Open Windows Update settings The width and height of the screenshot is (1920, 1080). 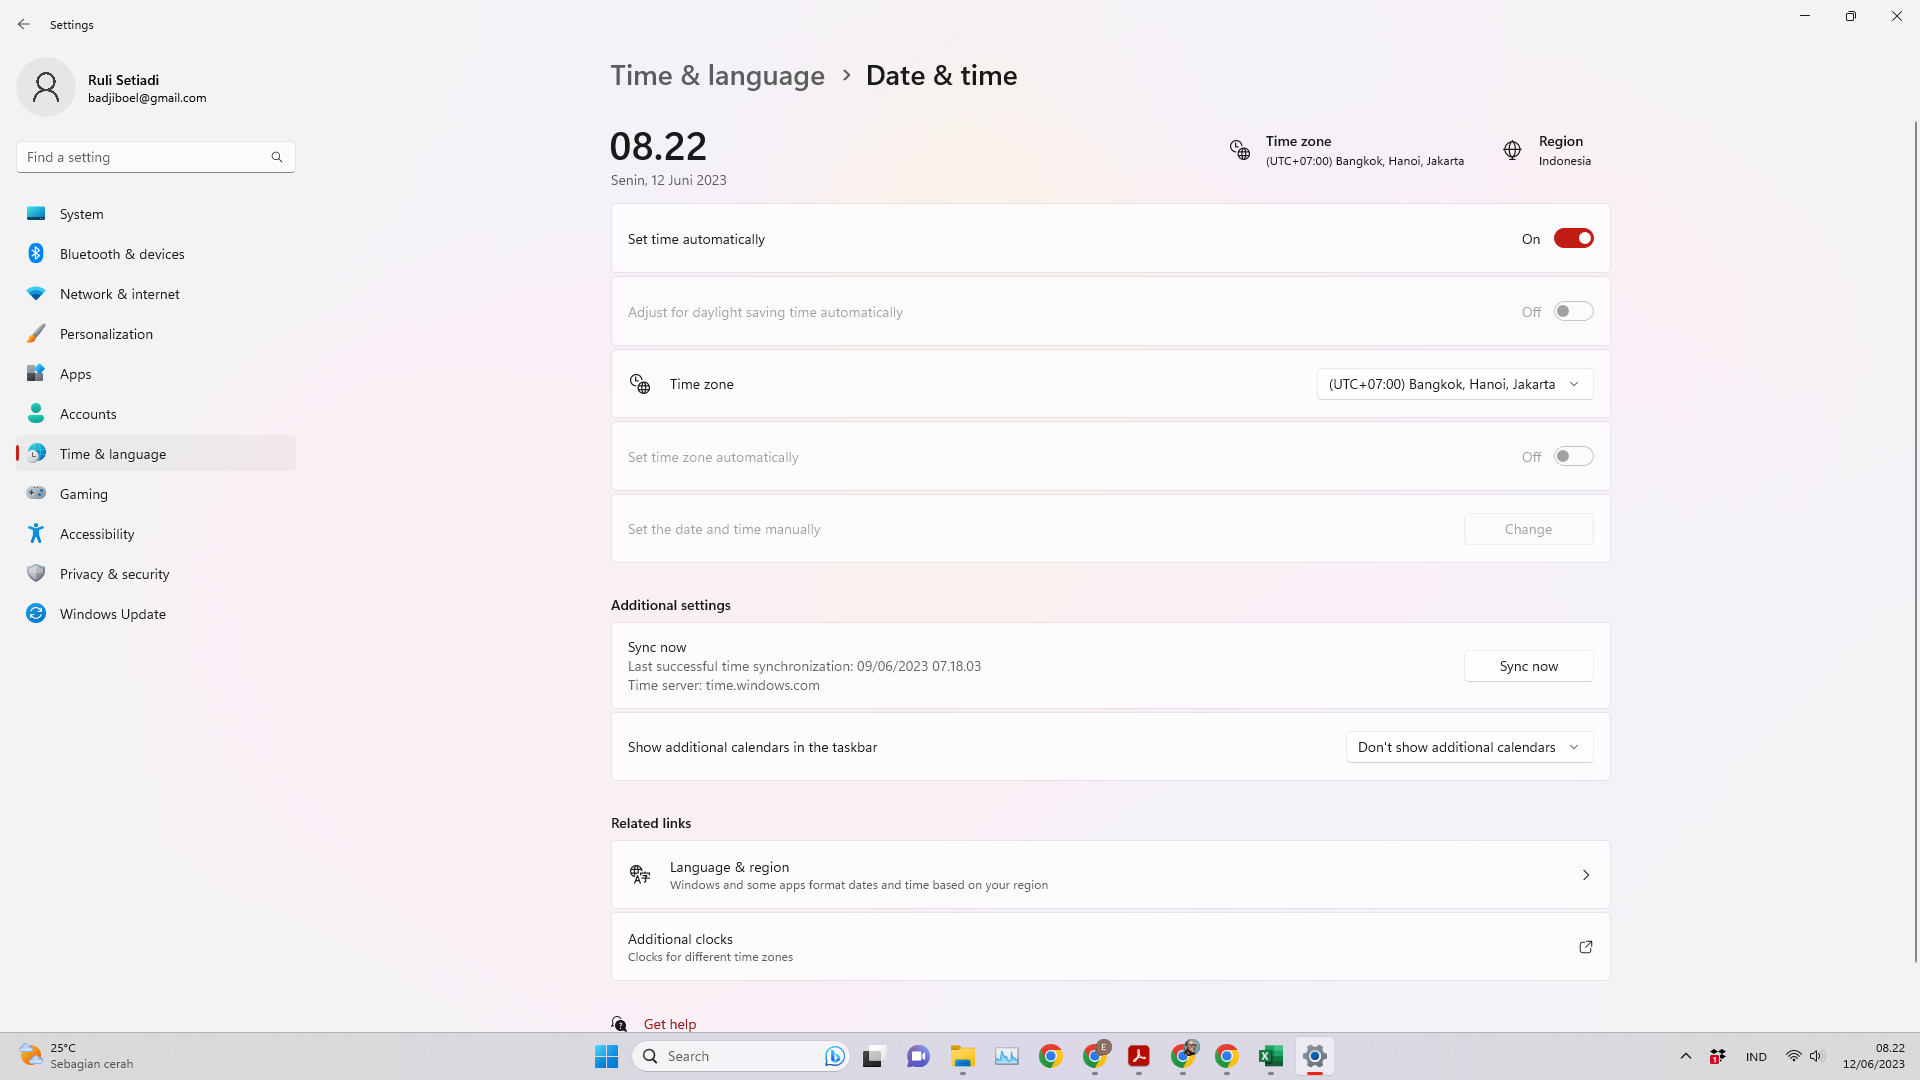pos(112,613)
